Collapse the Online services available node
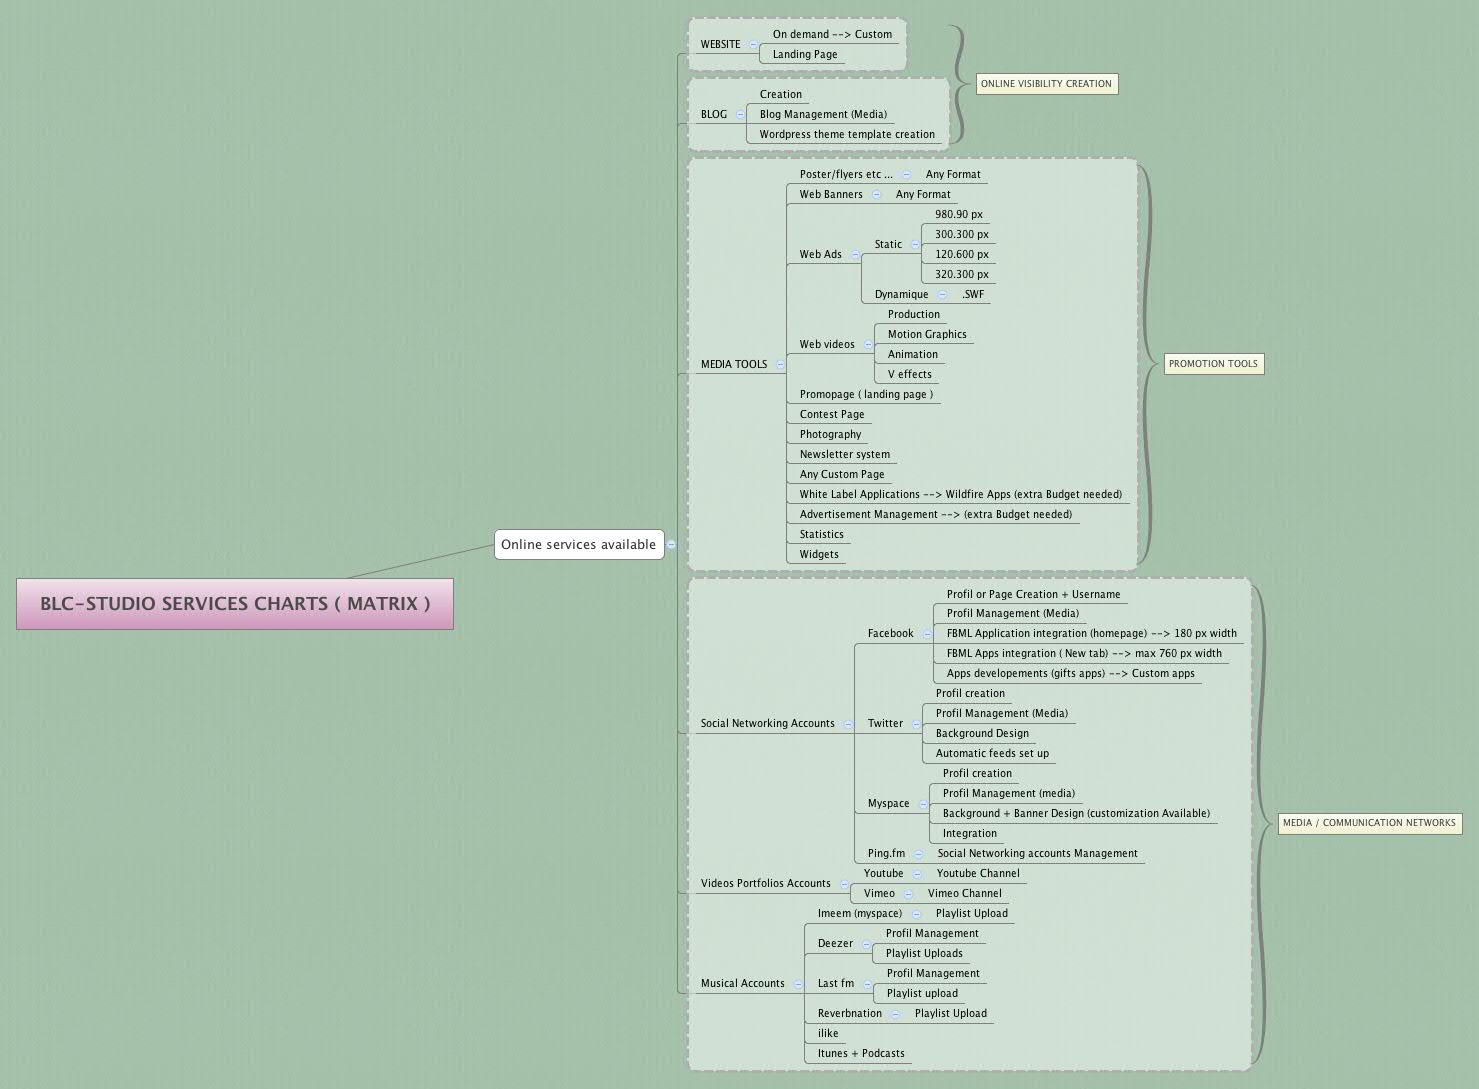The width and height of the screenshot is (1479, 1089). [671, 544]
